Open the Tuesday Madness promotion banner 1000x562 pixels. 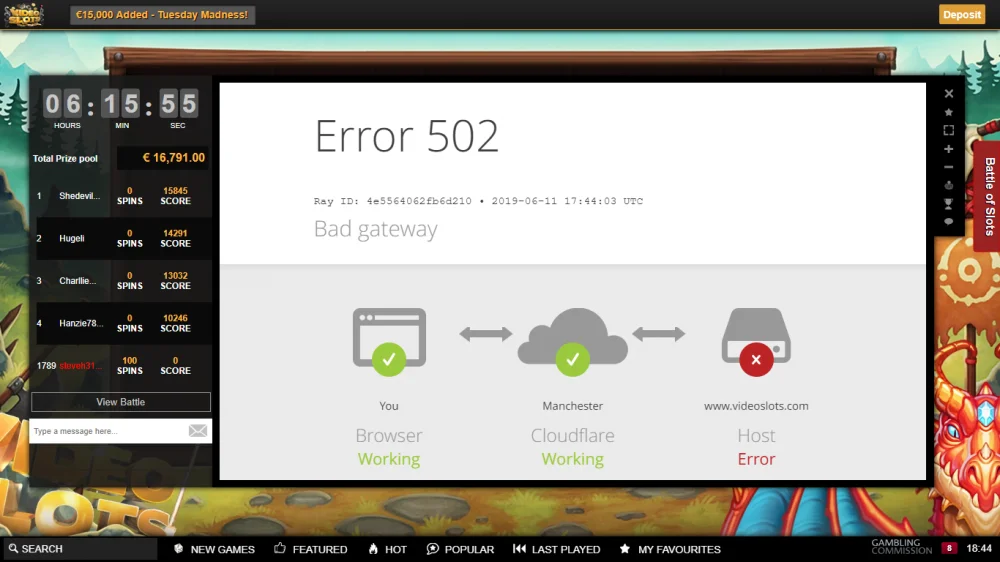[x=162, y=15]
